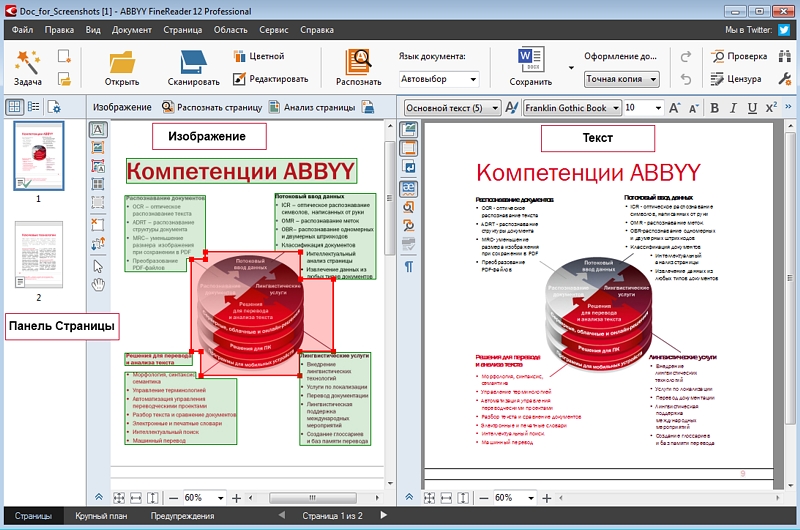800x530 pixels.
Task: Toggle Bold formatting button
Action: (x=714, y=108)
